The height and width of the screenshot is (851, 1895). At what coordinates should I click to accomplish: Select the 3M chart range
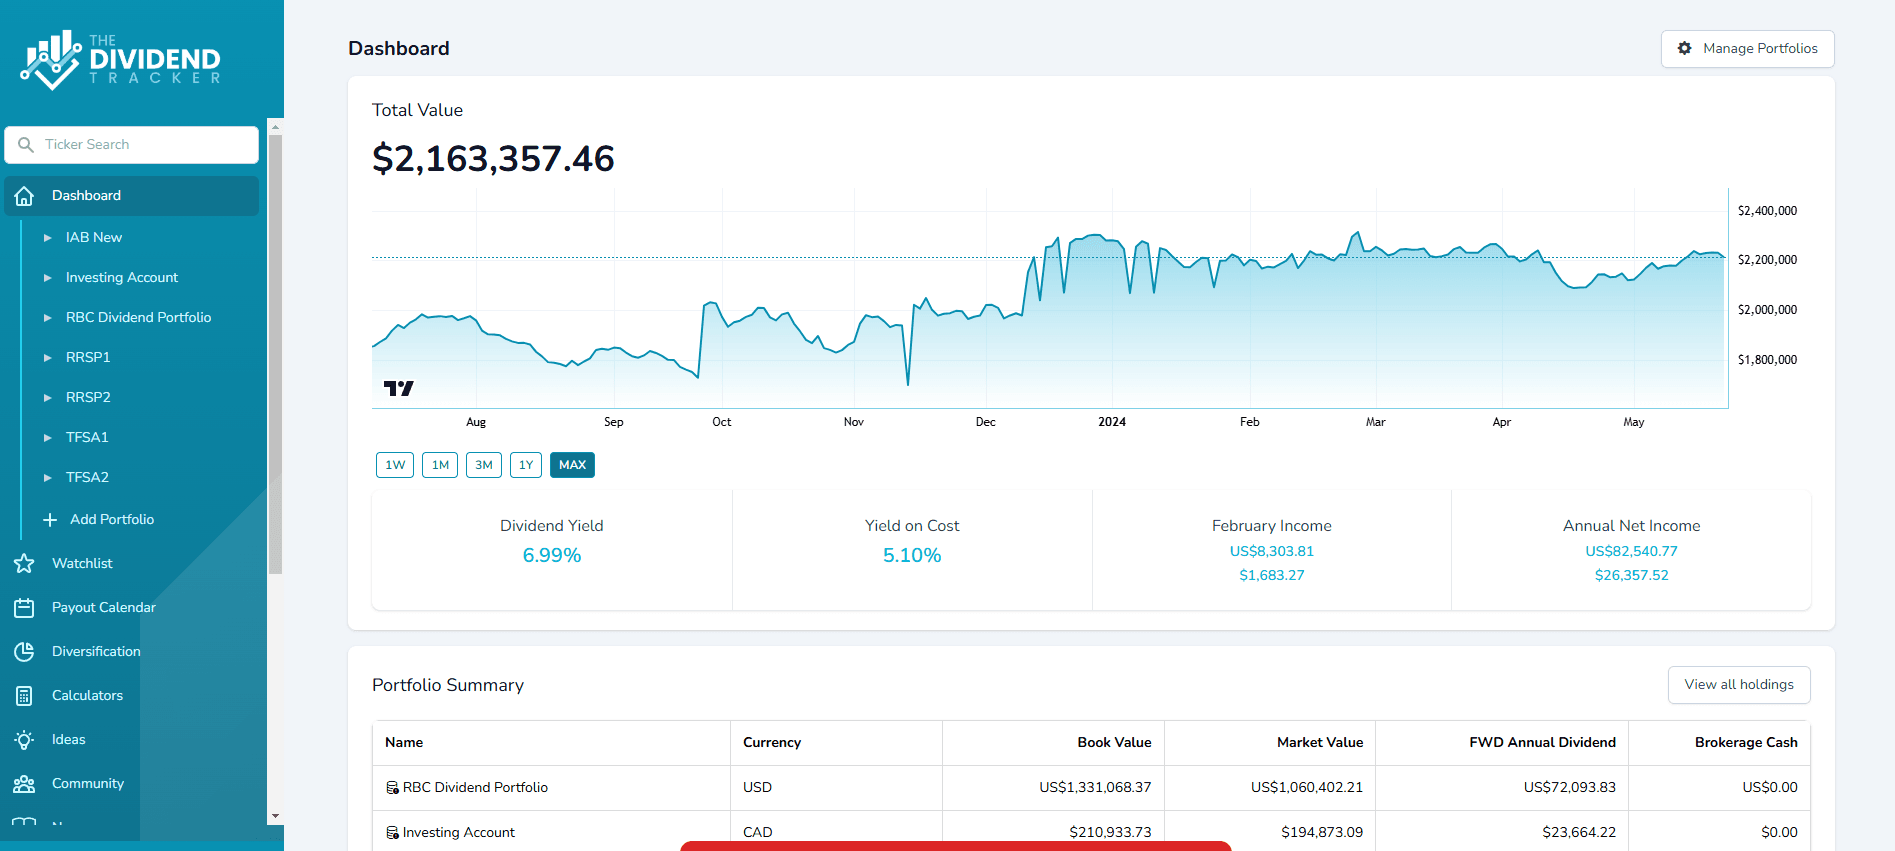(x=484, y=465)
